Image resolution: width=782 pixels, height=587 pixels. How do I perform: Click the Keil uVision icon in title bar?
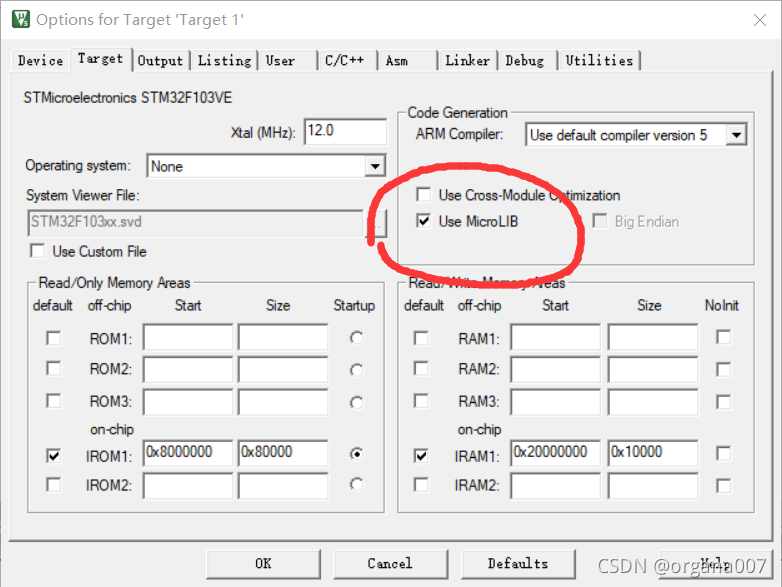tap(21, 19)
